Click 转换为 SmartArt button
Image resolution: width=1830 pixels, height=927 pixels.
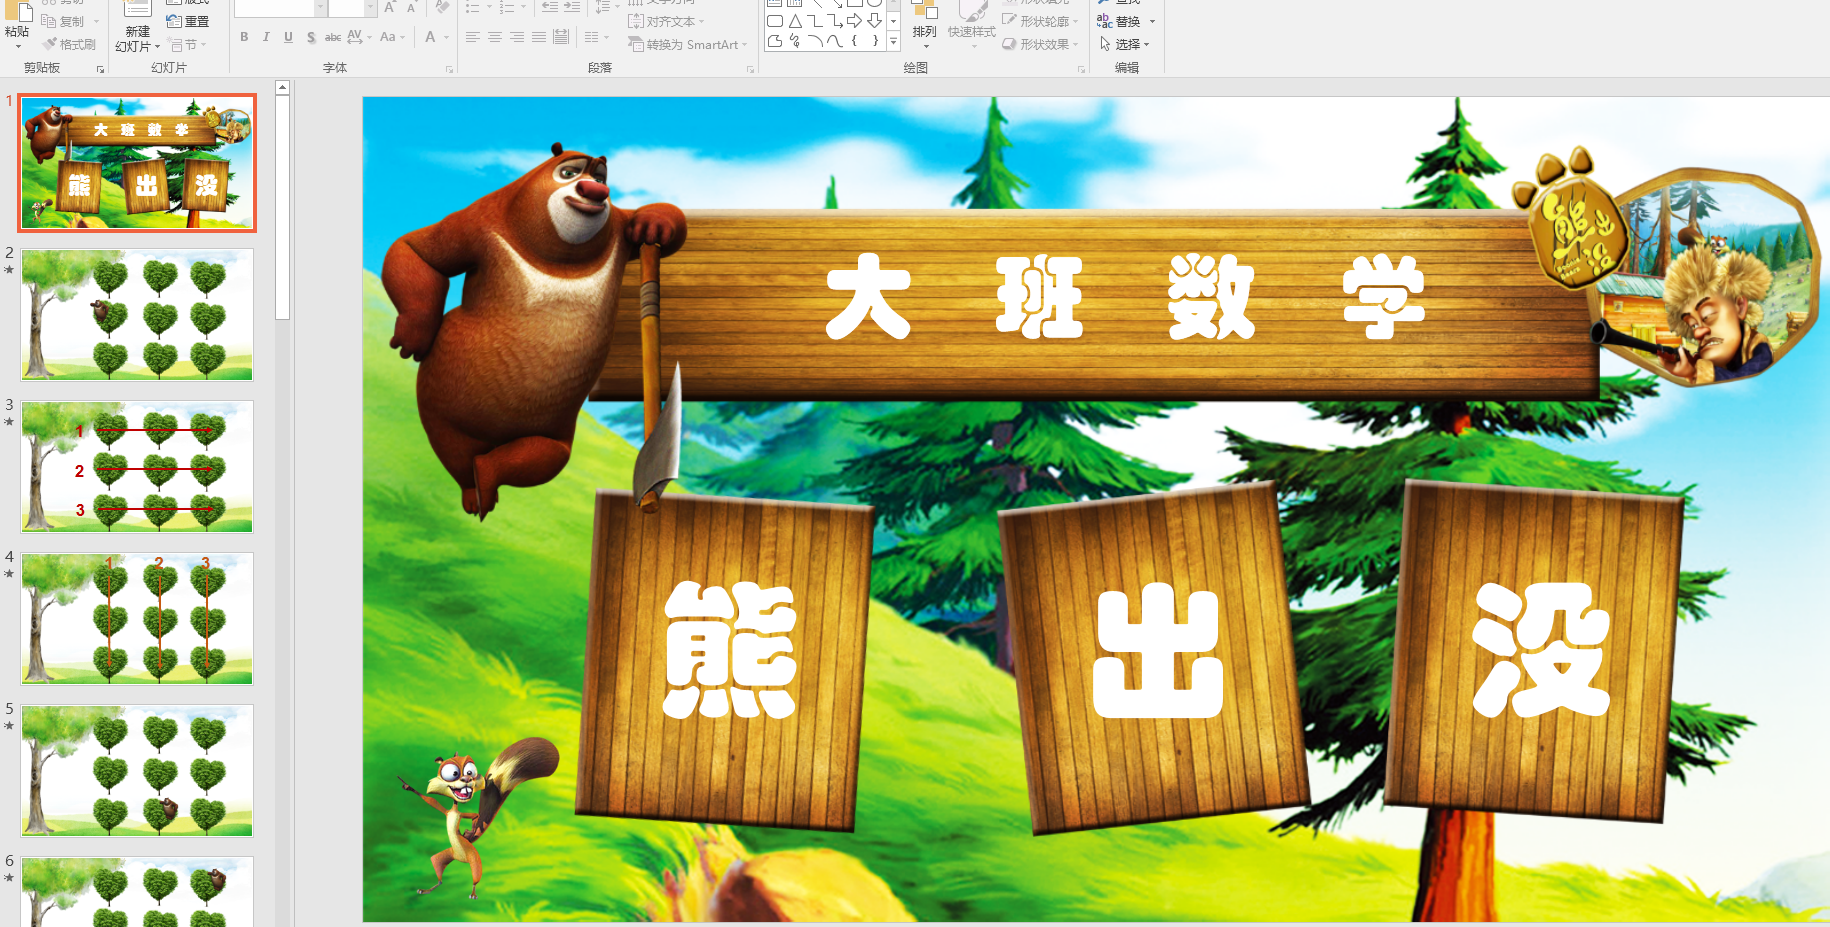[x=688, y=45]
